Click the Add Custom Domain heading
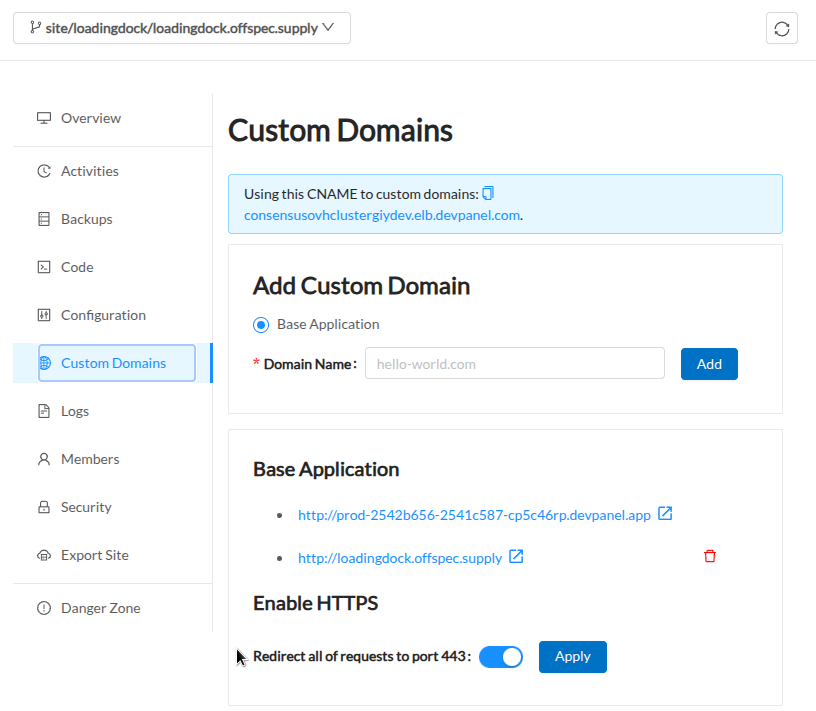The image size is (816, 711). point(361,286)
